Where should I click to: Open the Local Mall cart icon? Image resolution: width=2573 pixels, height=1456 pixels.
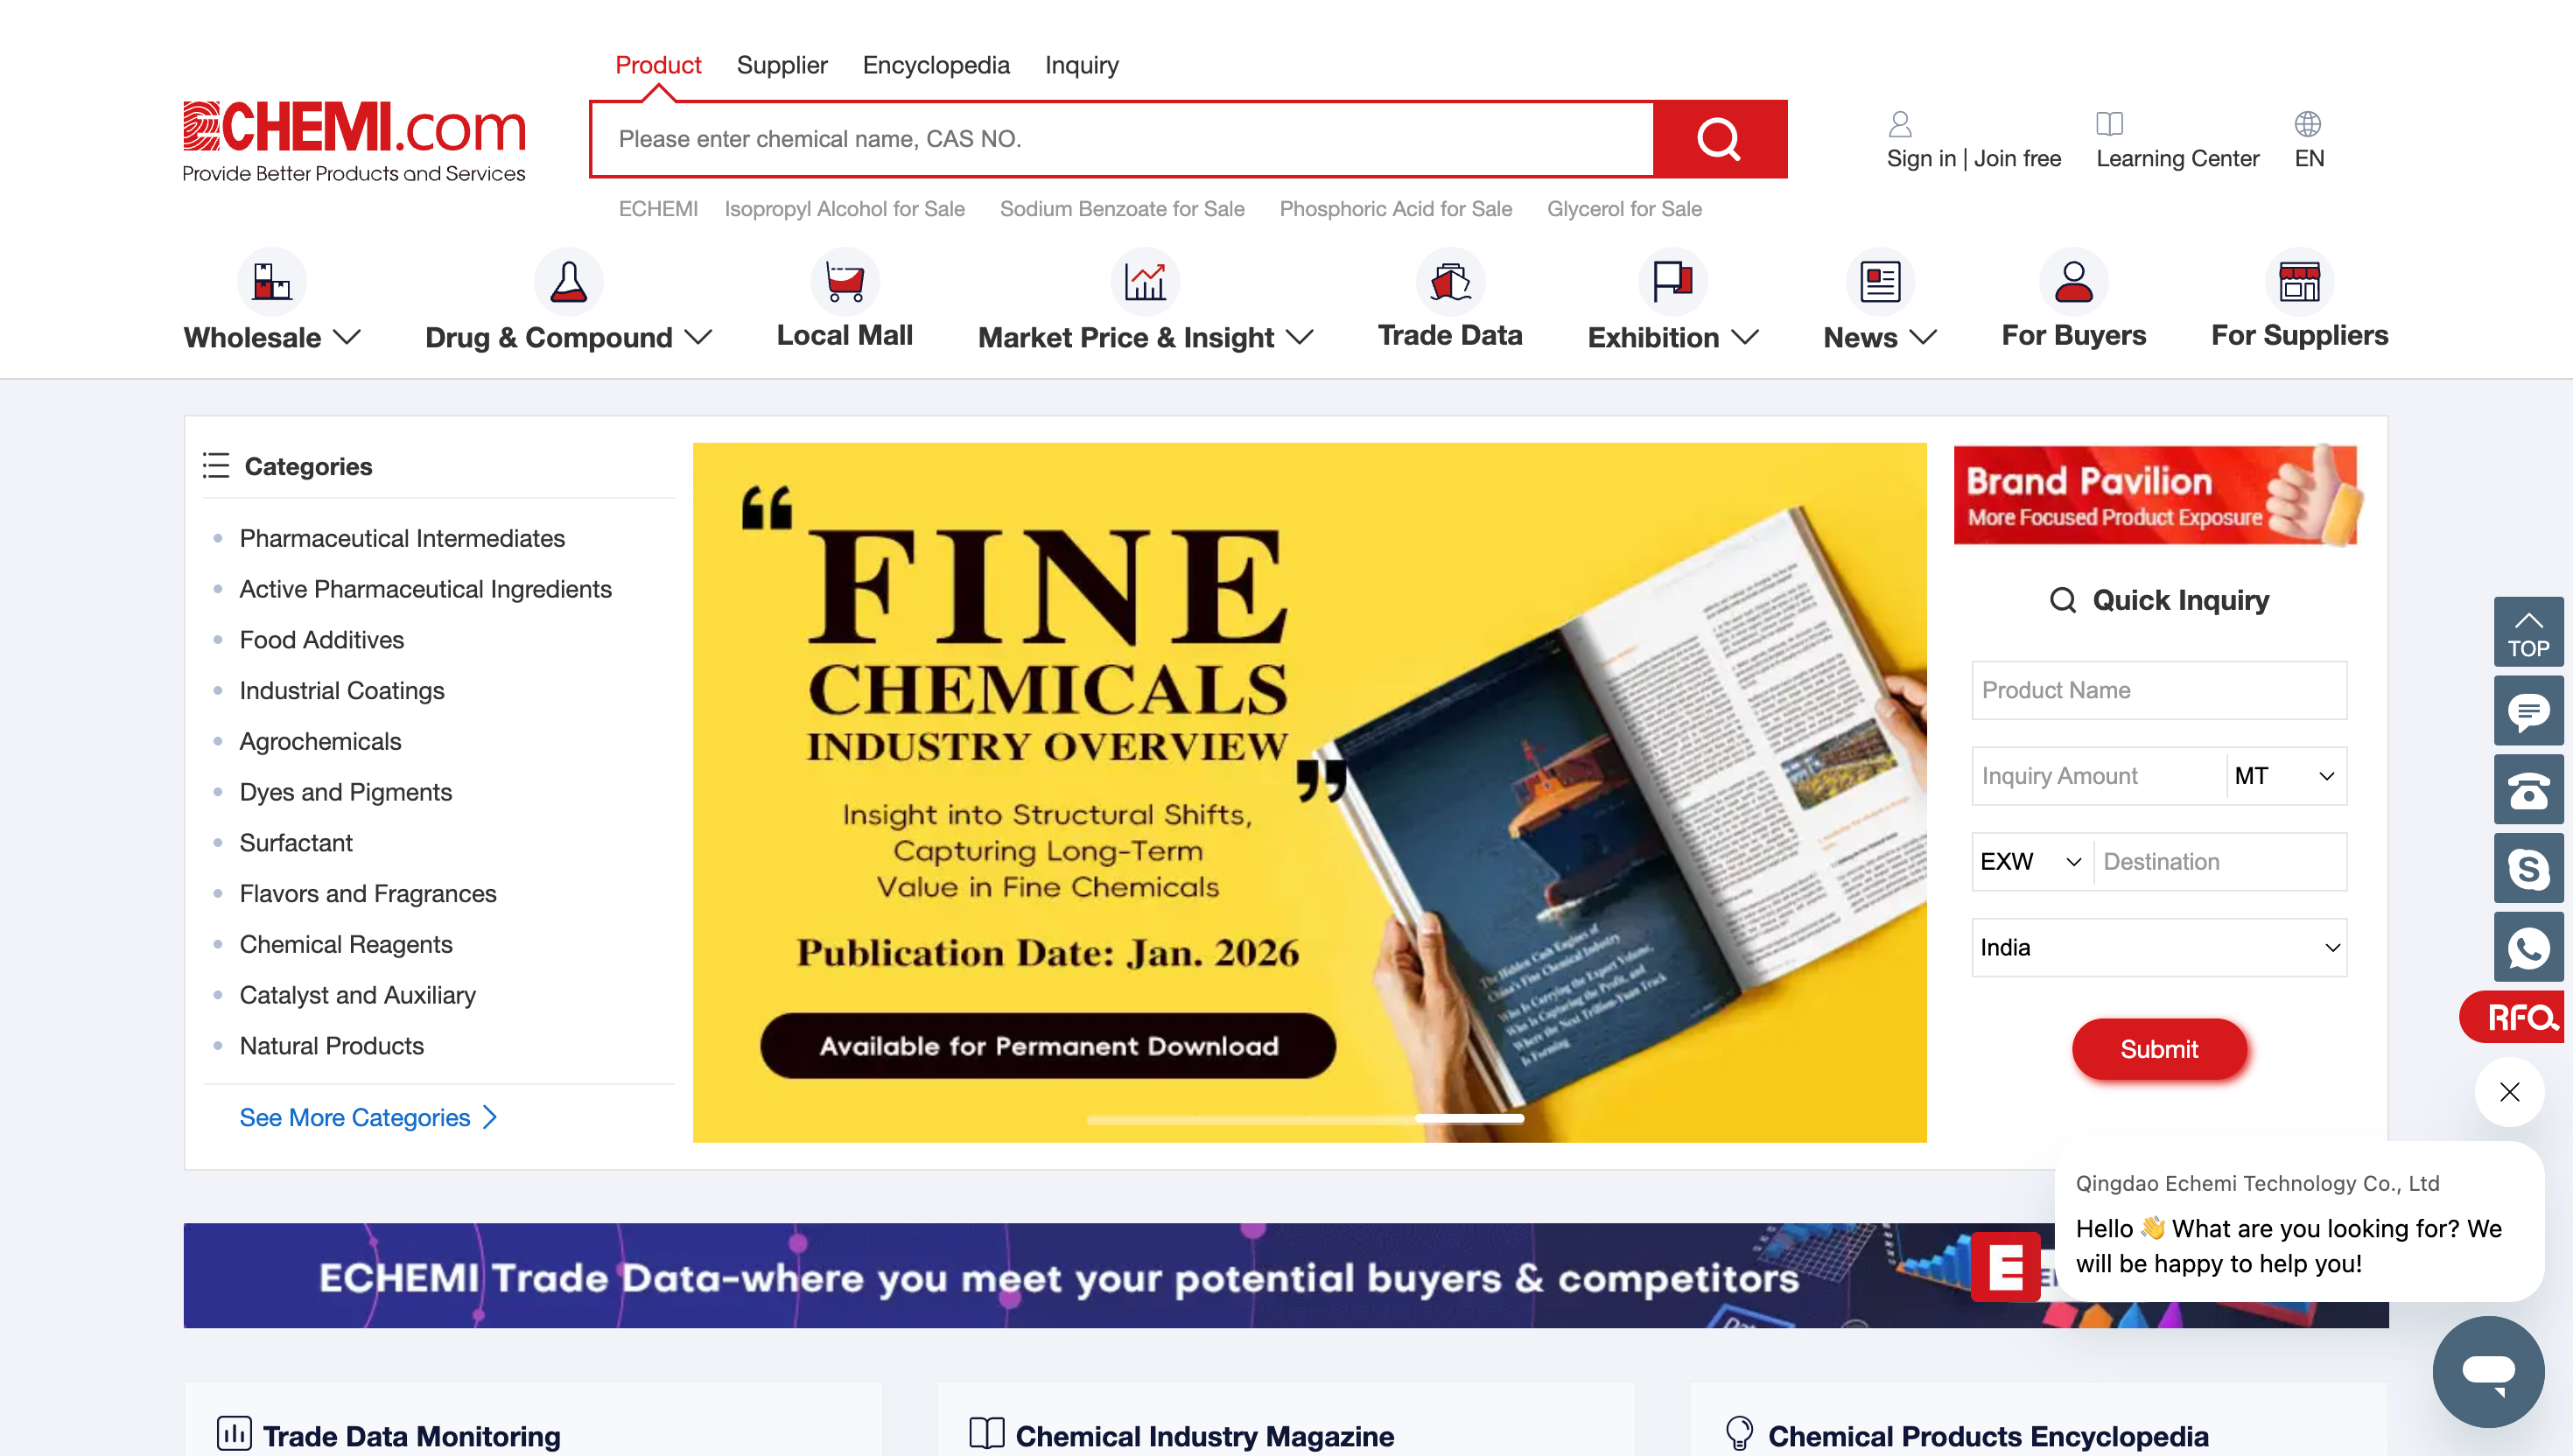coord(845,282)
